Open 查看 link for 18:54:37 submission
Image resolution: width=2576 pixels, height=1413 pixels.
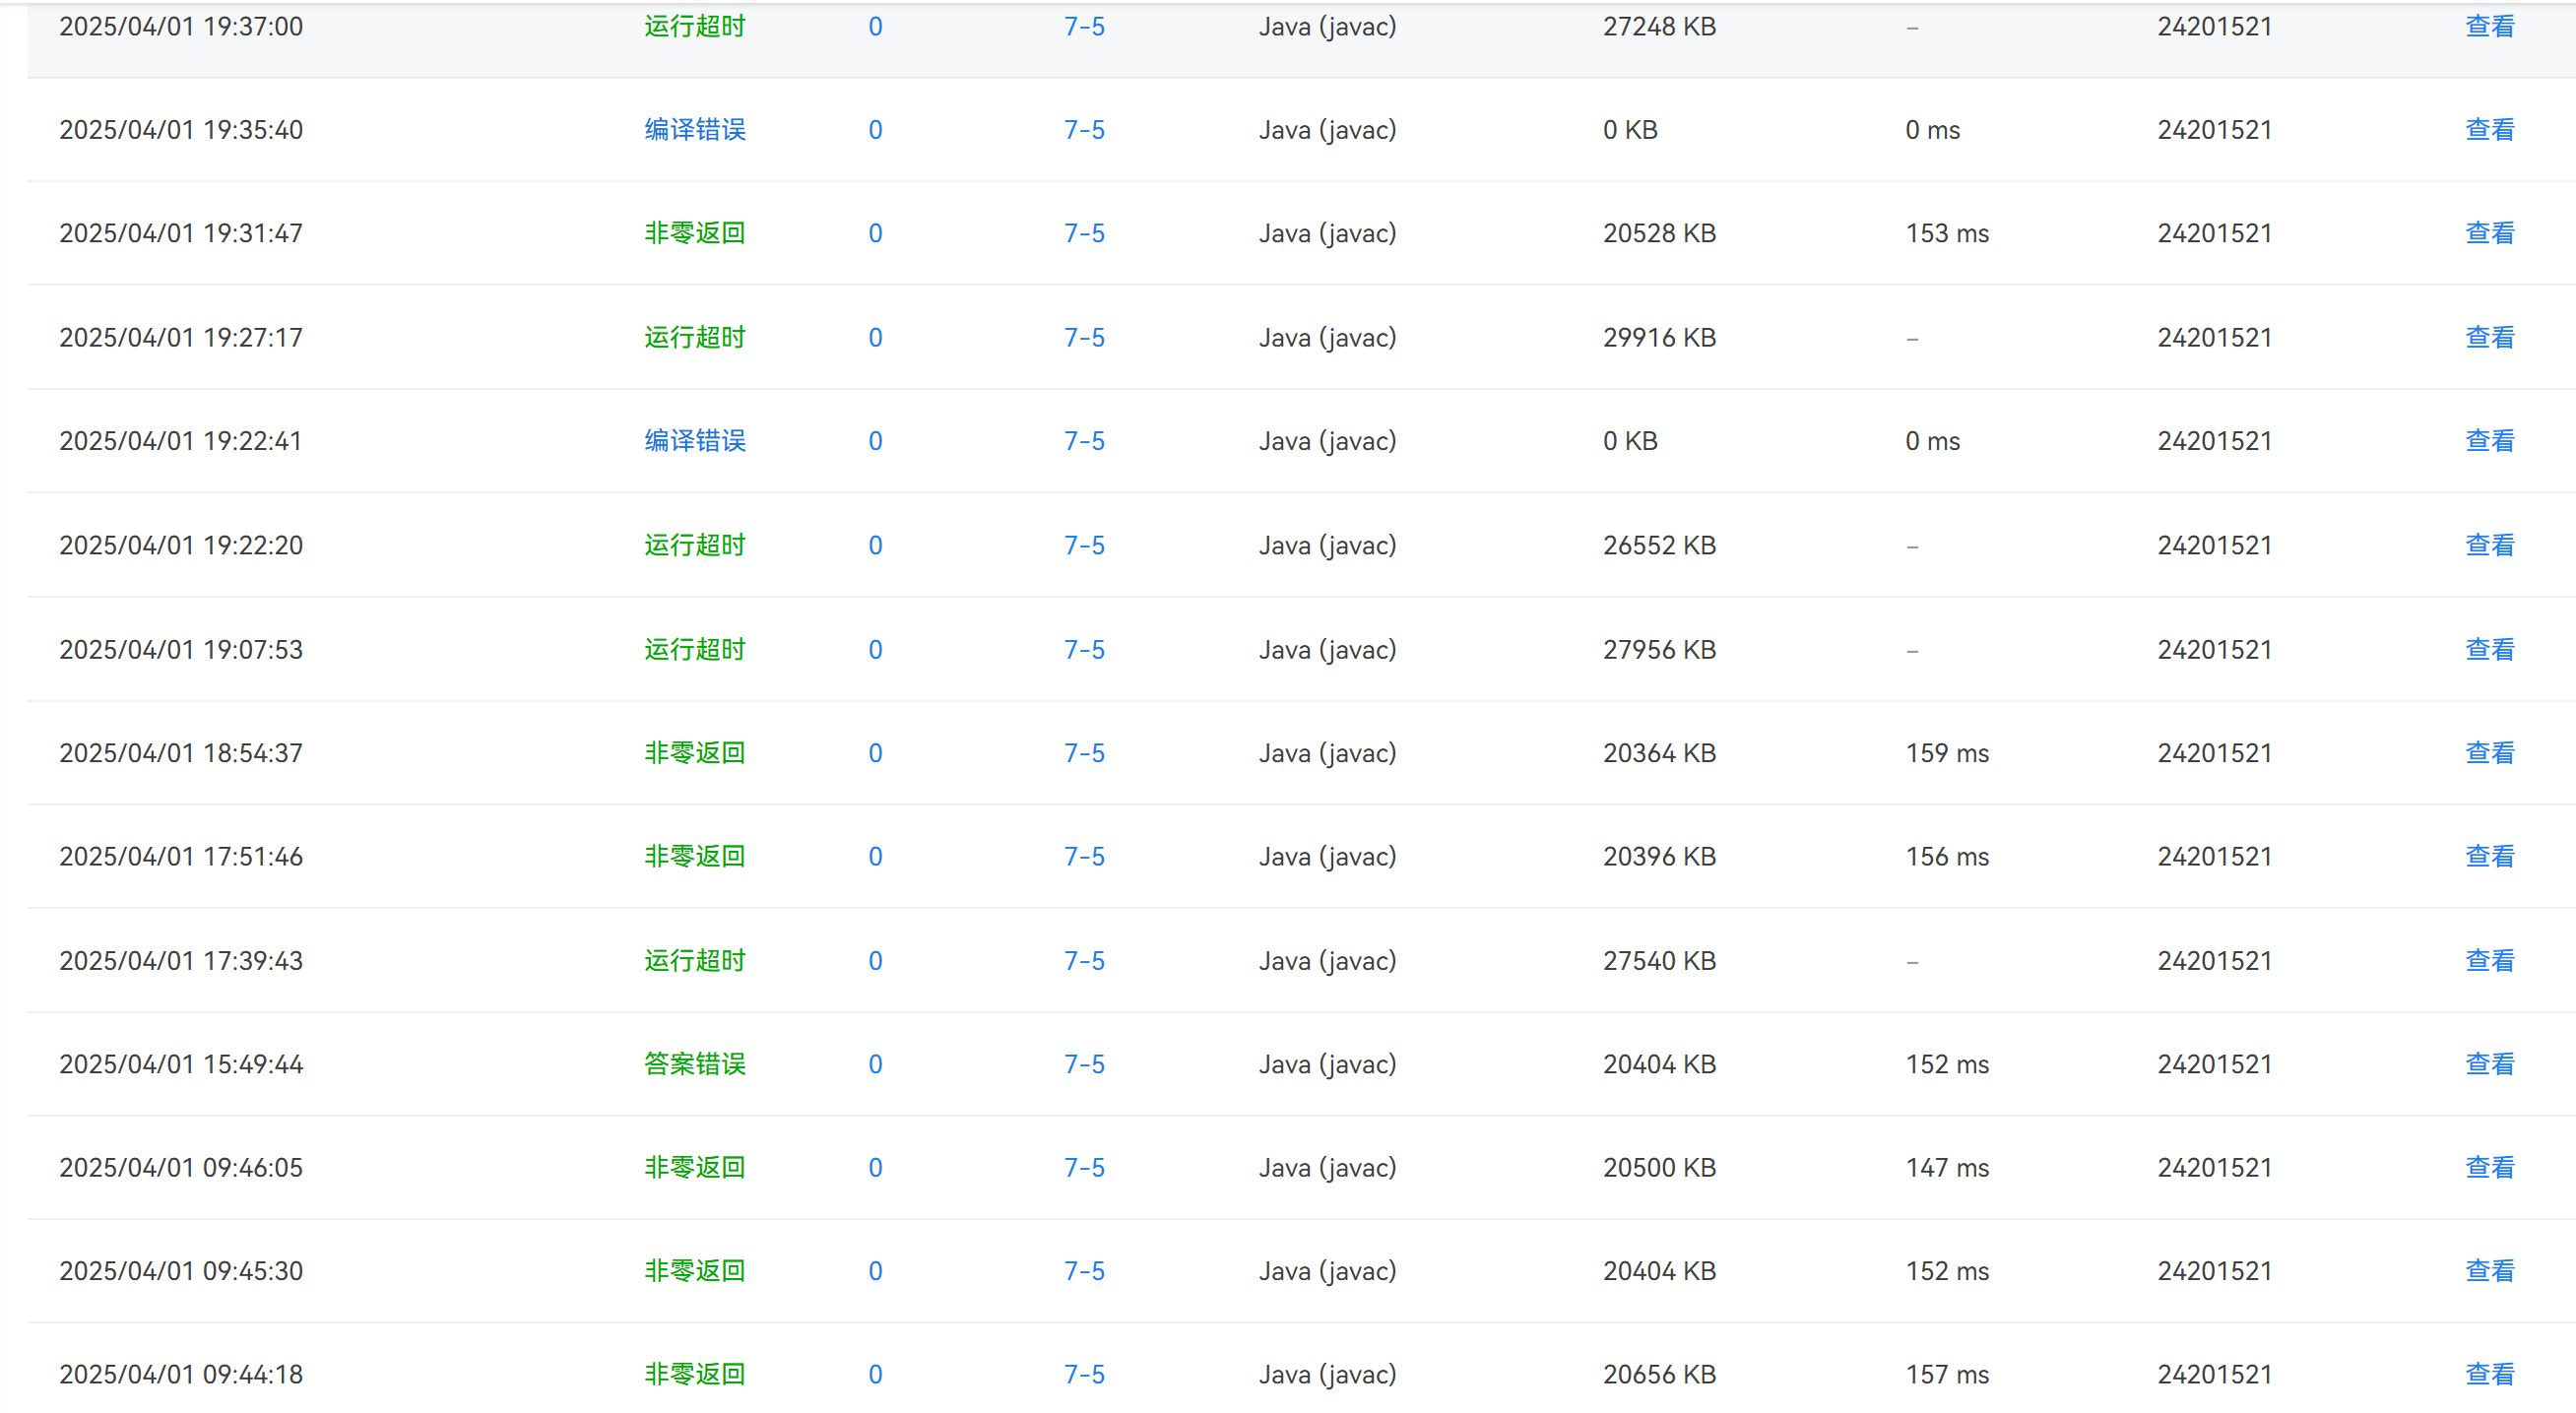tap(2489, 753)
